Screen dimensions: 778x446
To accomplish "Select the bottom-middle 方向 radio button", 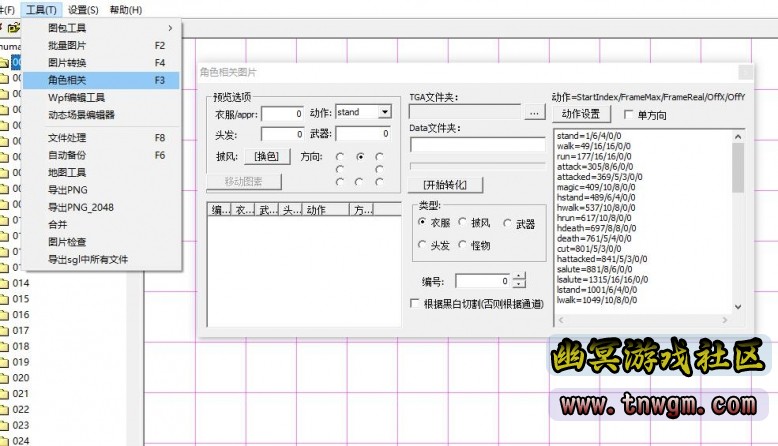I will pyautogui.click(x=359, y=182).
